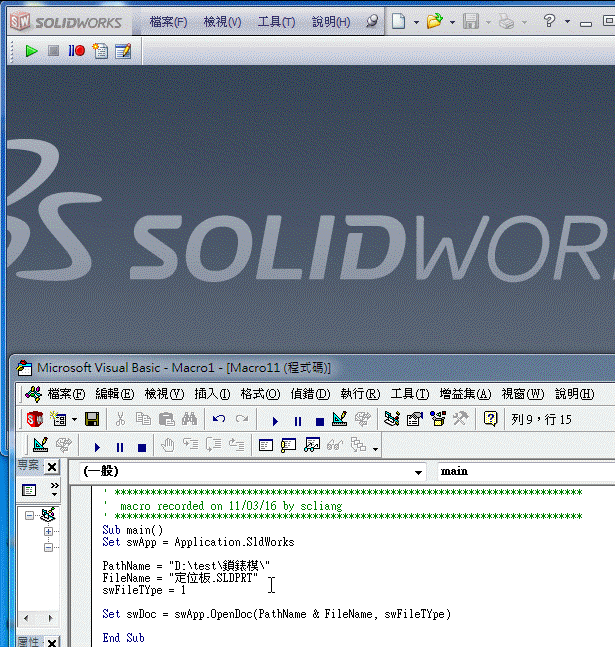The image size is (615, 647).
Task: Click Run blue arrow in debug toolbar
Action: coord(97,447)
